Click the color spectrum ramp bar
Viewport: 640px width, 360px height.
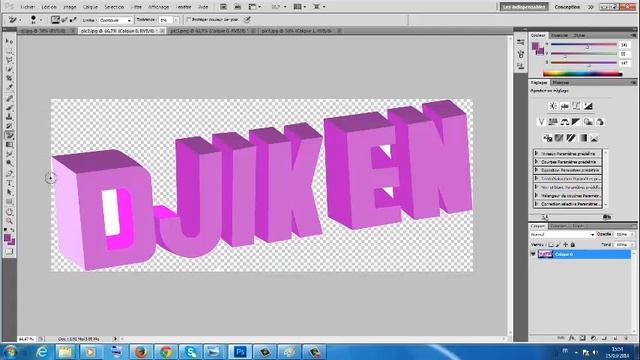coord(583,74)
